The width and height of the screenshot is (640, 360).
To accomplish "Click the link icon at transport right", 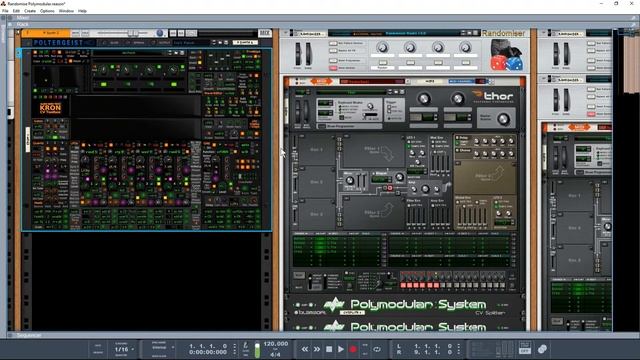I will 542,349.
